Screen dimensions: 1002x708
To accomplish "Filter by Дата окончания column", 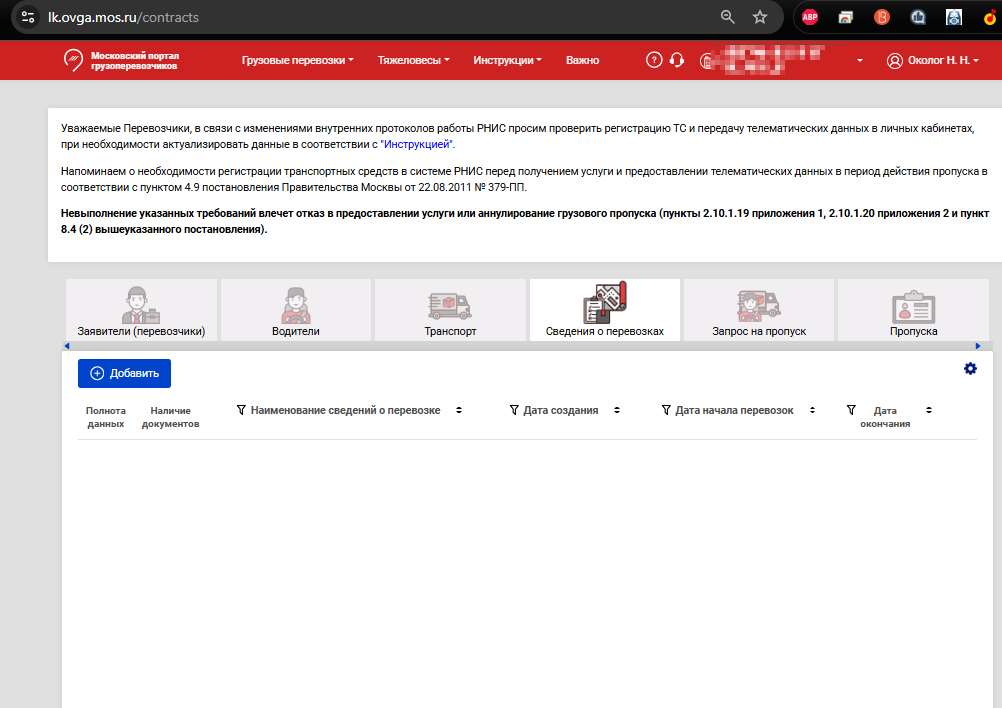I will 851,410.
